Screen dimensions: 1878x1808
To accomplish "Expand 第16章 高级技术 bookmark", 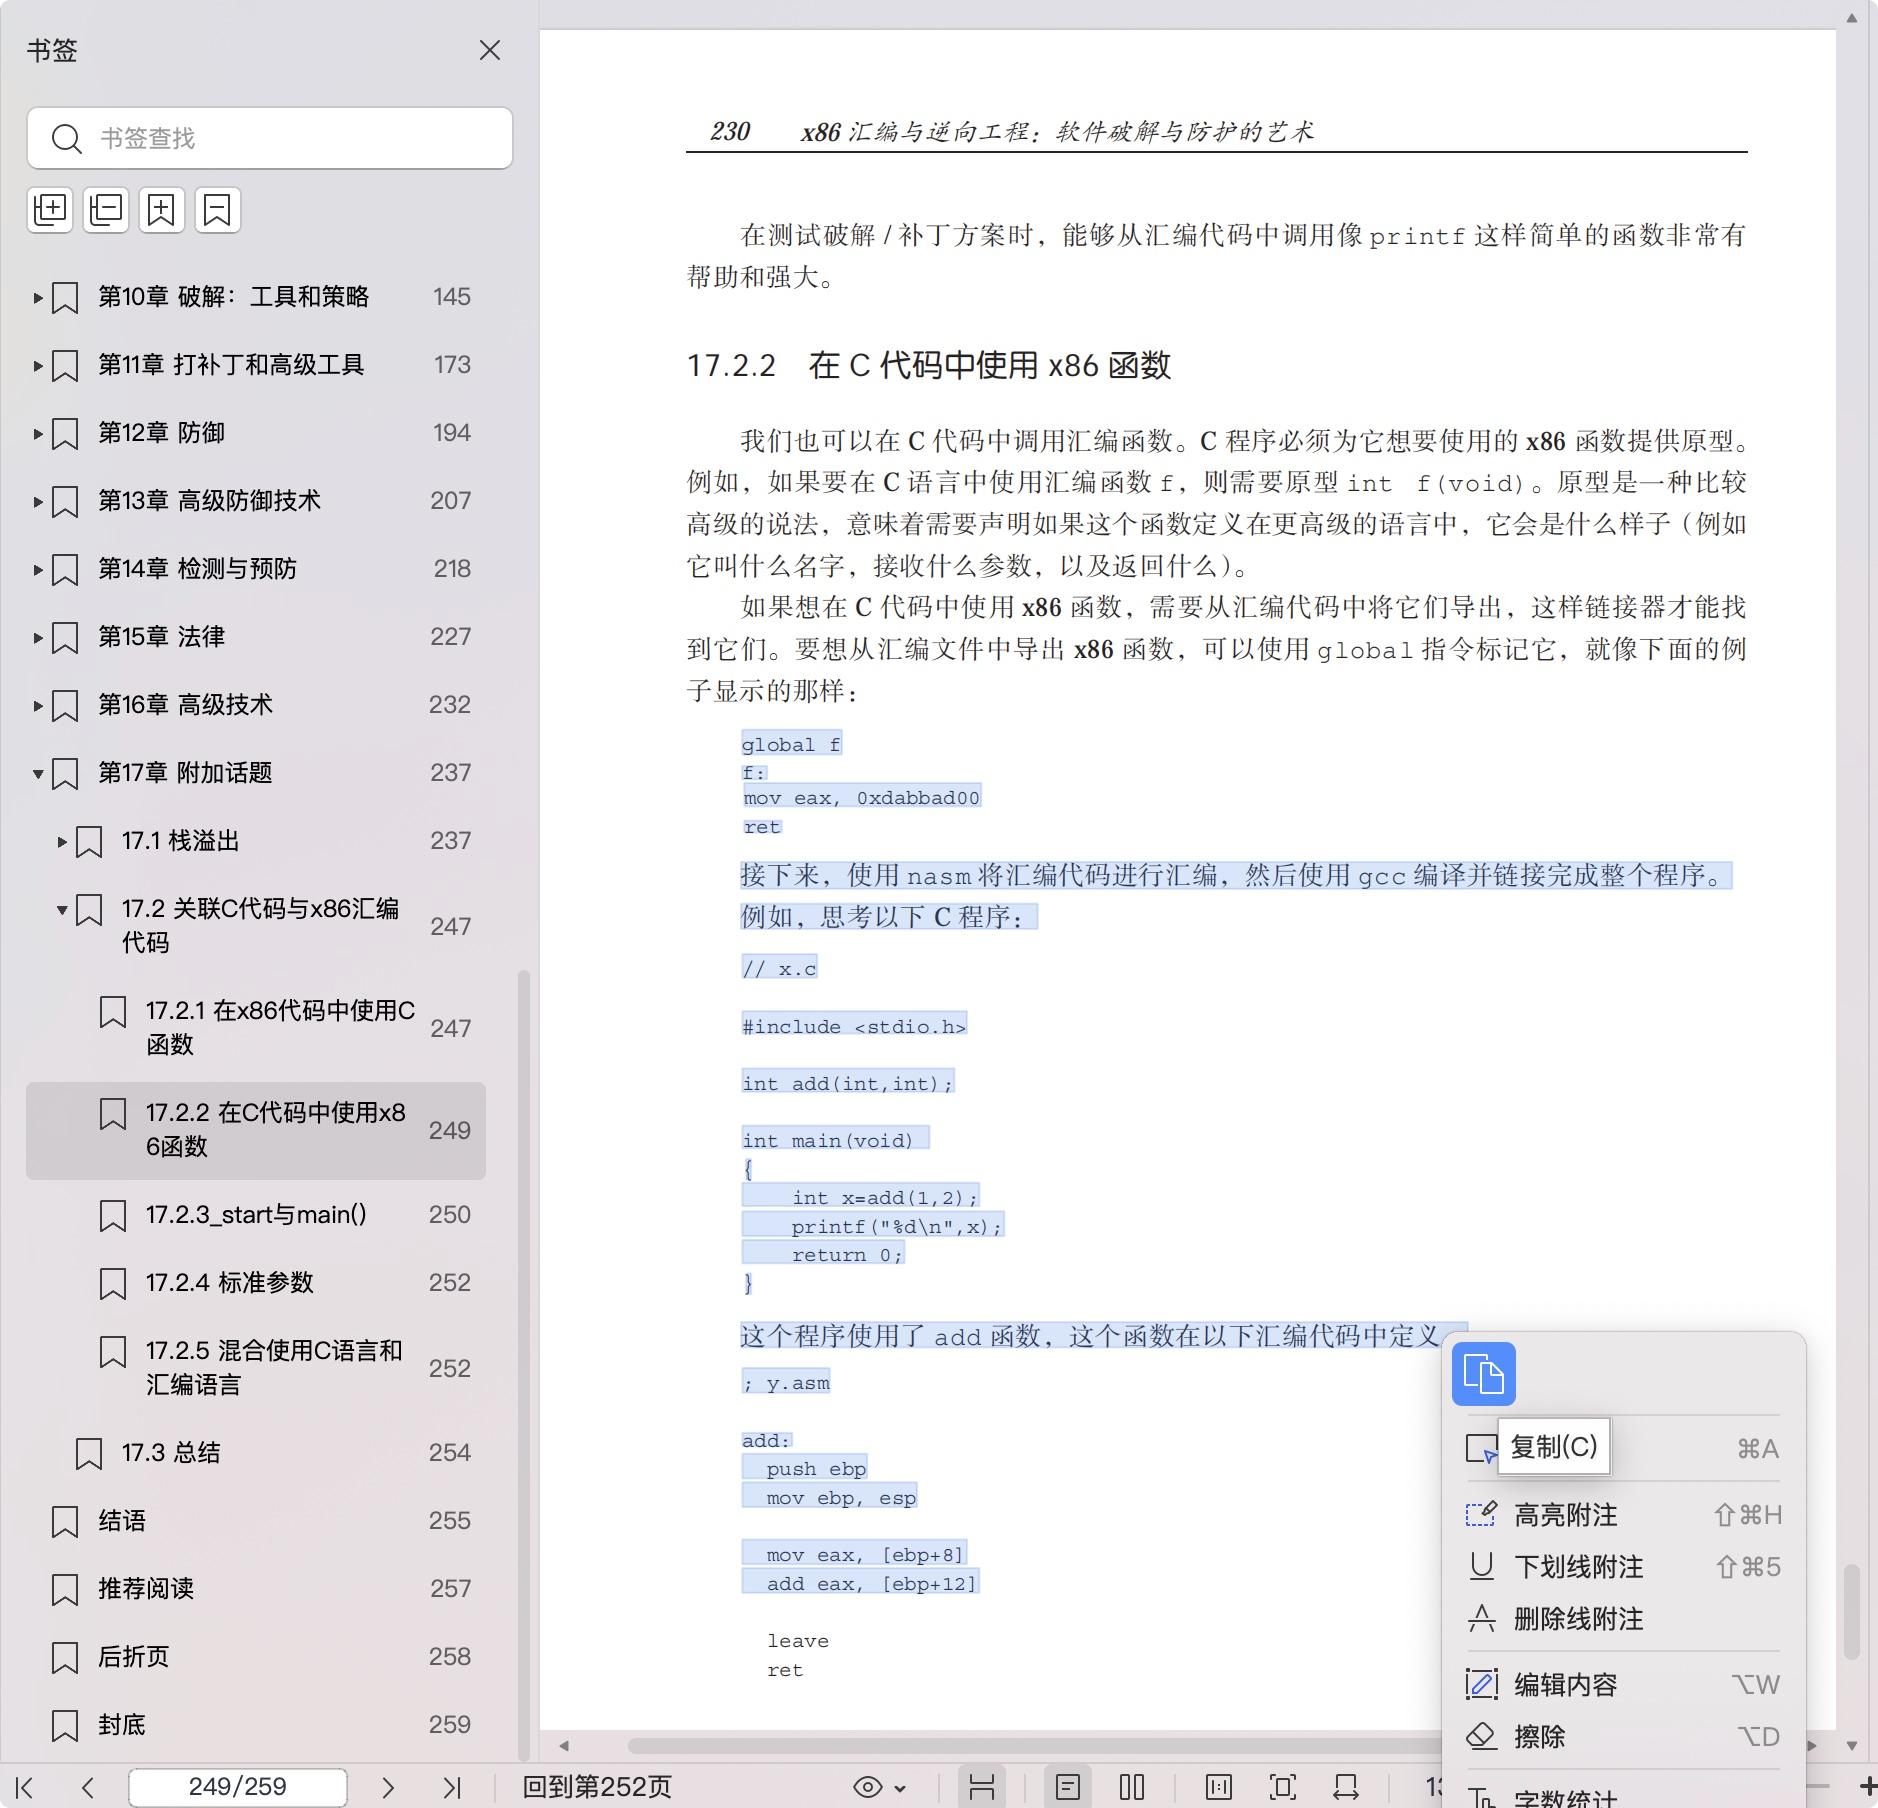I will (38, 706).
